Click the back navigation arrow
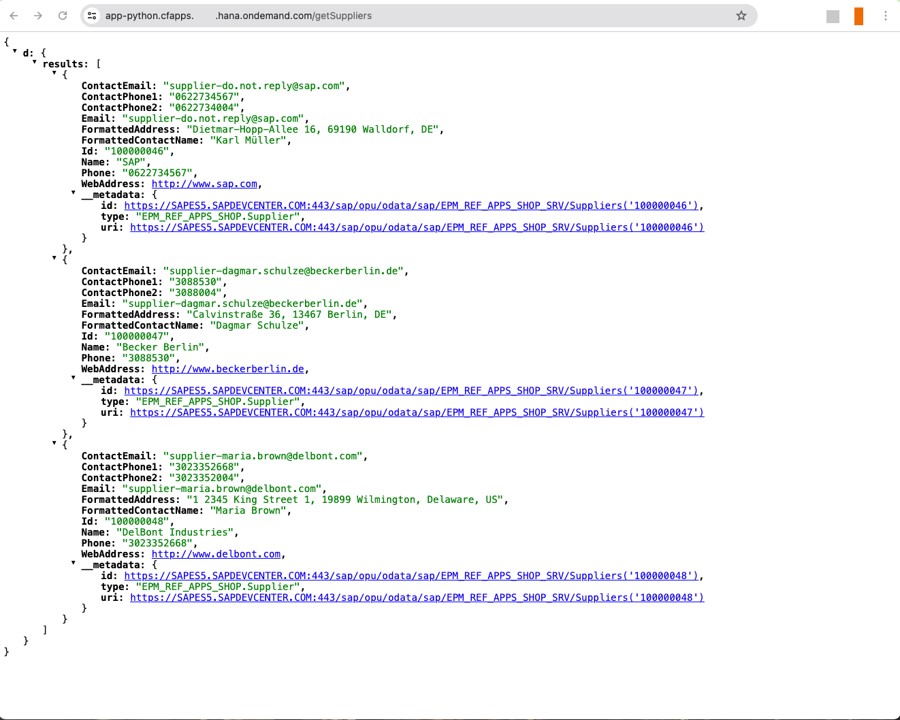900x720 pixels. point(13,15)
